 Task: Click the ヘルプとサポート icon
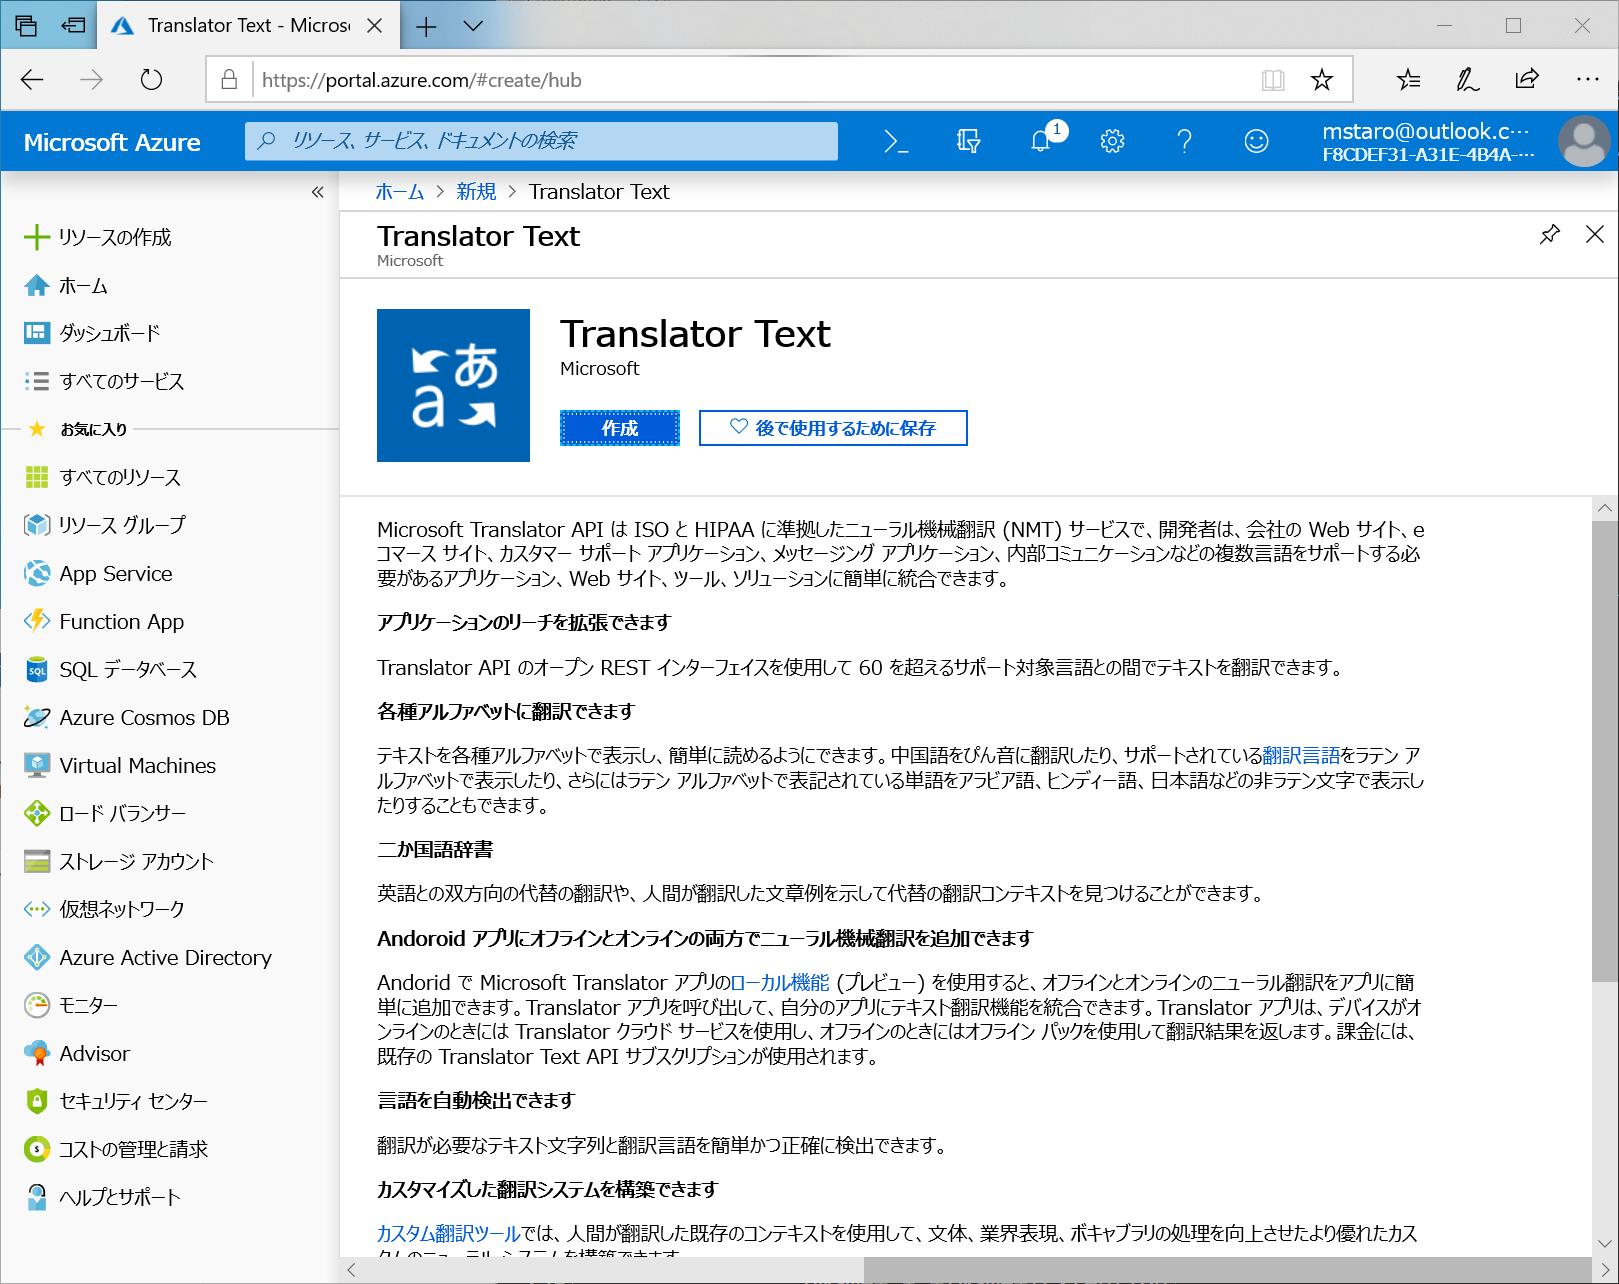click(37, 1197)
